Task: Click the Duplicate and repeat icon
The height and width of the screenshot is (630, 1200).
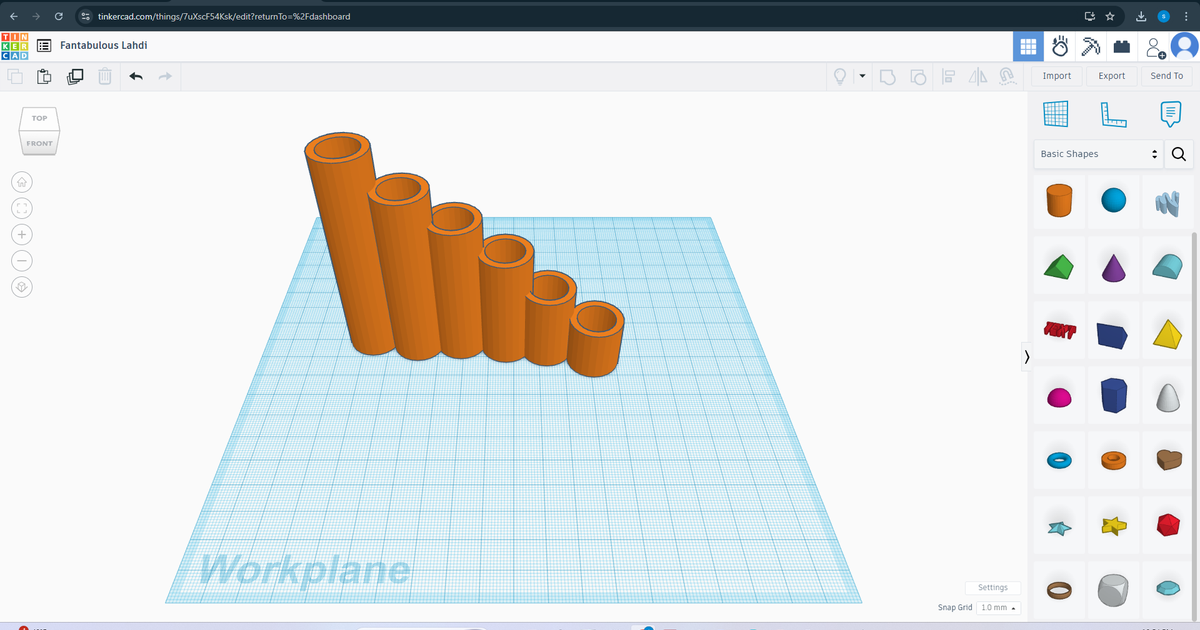Action: 75,76
